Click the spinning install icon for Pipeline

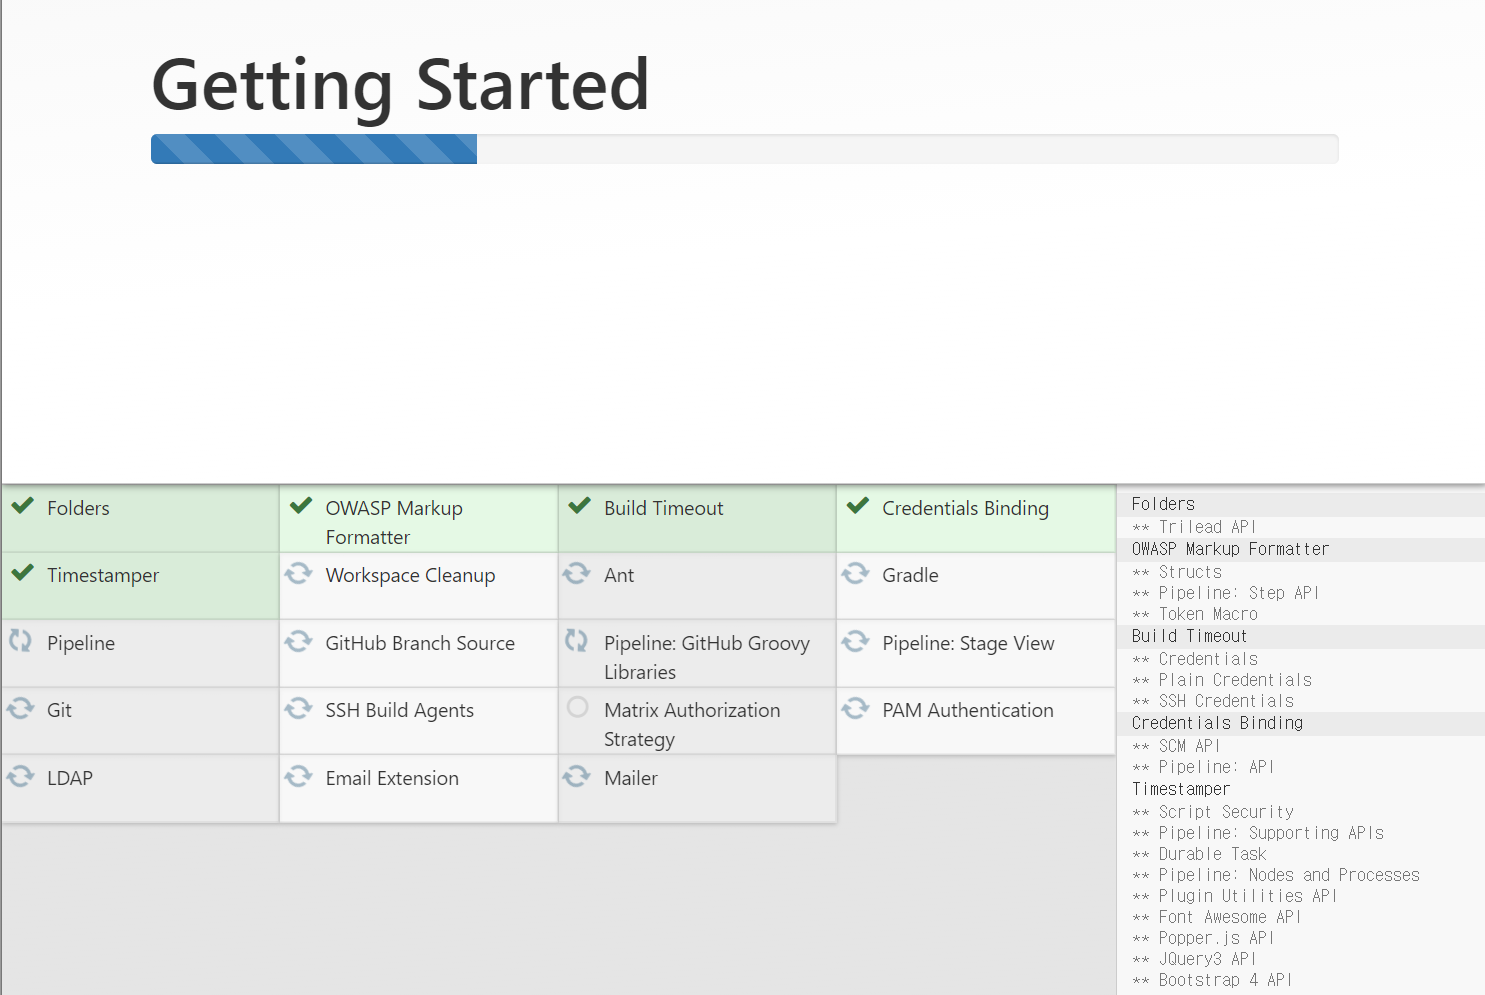[x=20, y=641]
